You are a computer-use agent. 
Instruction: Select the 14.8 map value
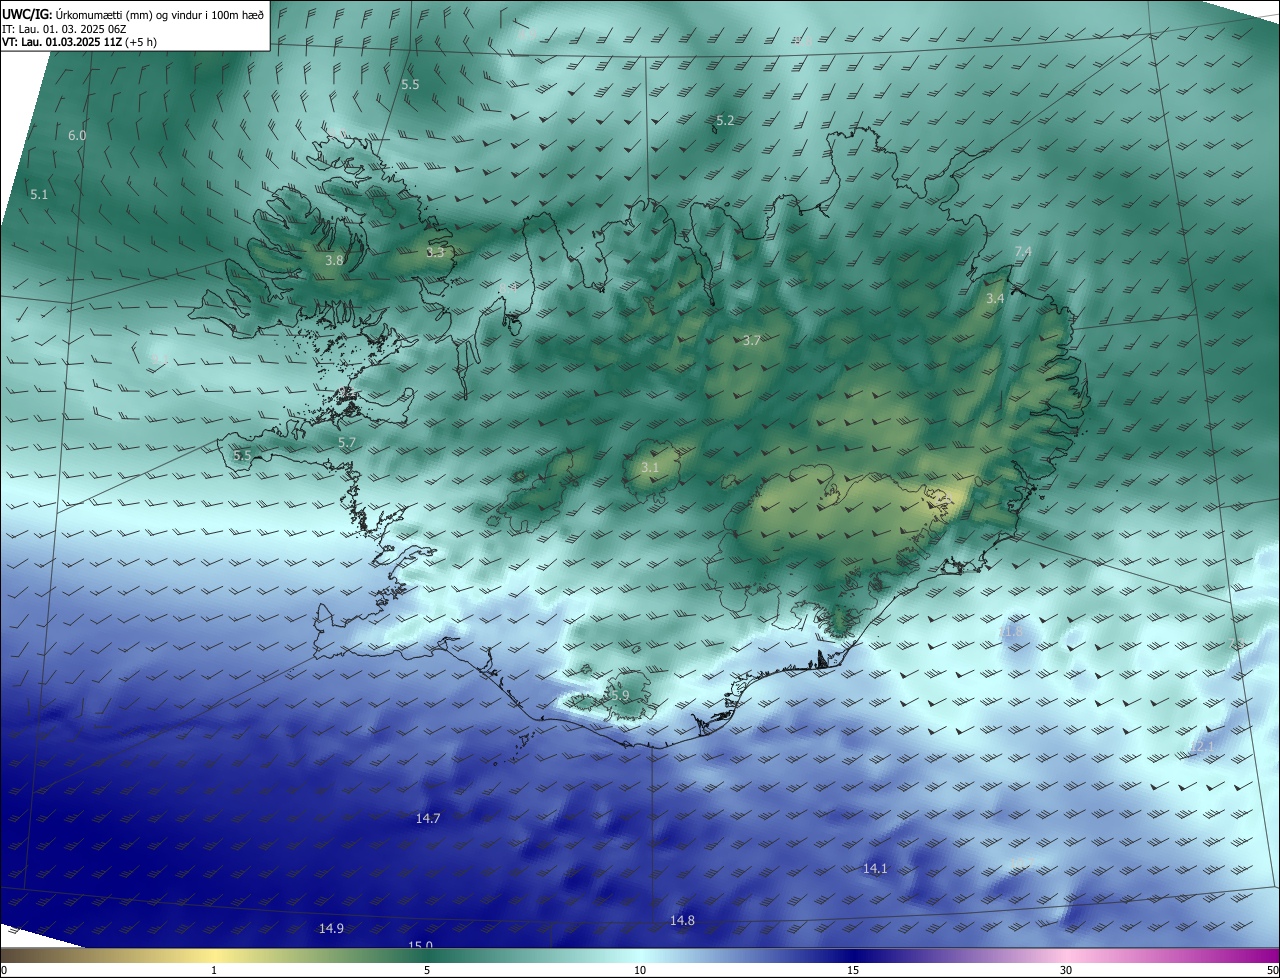tap(682, 920)
